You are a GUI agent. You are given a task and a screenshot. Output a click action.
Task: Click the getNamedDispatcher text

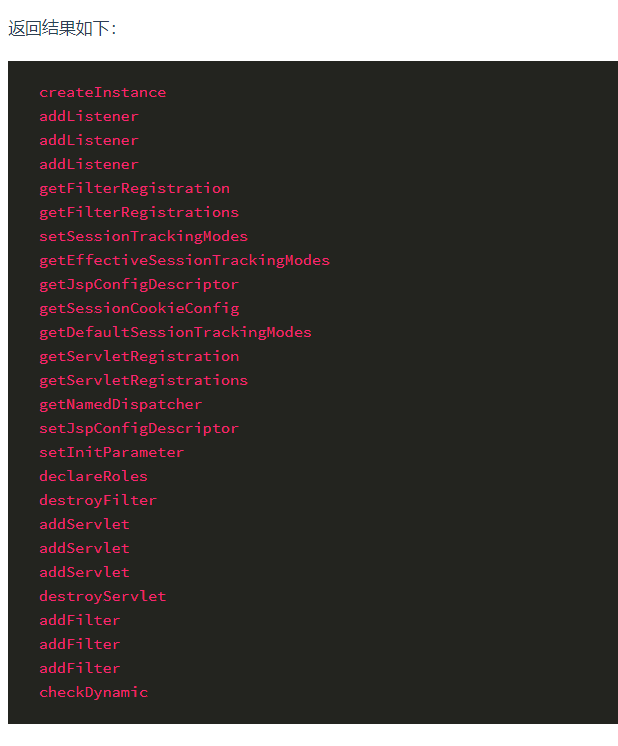[120, 405]
